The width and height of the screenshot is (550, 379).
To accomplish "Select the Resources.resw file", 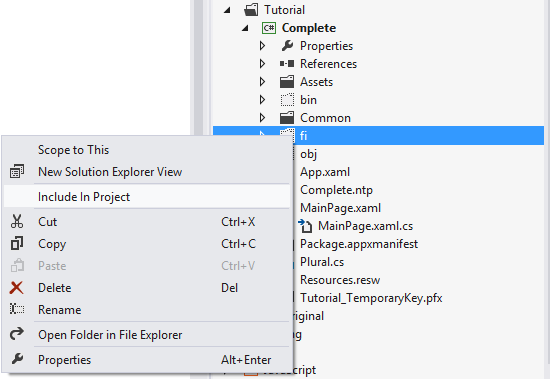I will click(x=340, y=280).
